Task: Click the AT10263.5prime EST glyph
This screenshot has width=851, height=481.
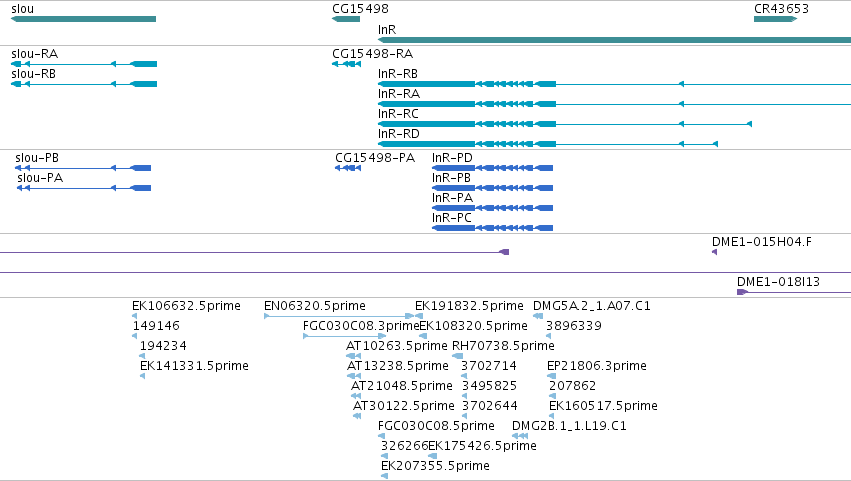Action: (353, 356)
